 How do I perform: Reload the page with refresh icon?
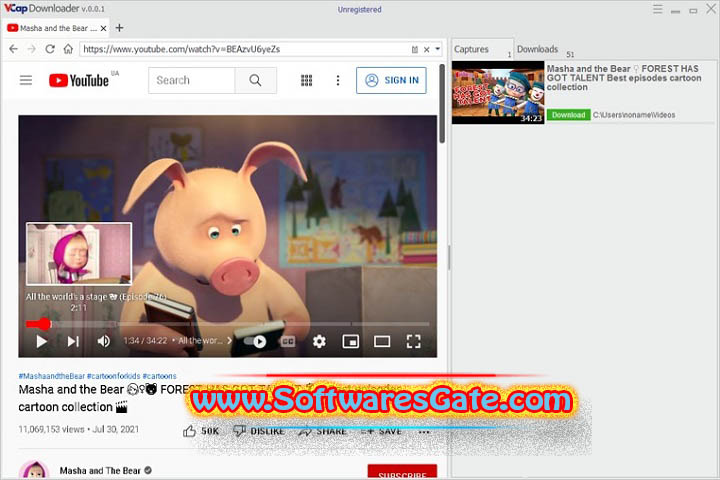[50, 49]
